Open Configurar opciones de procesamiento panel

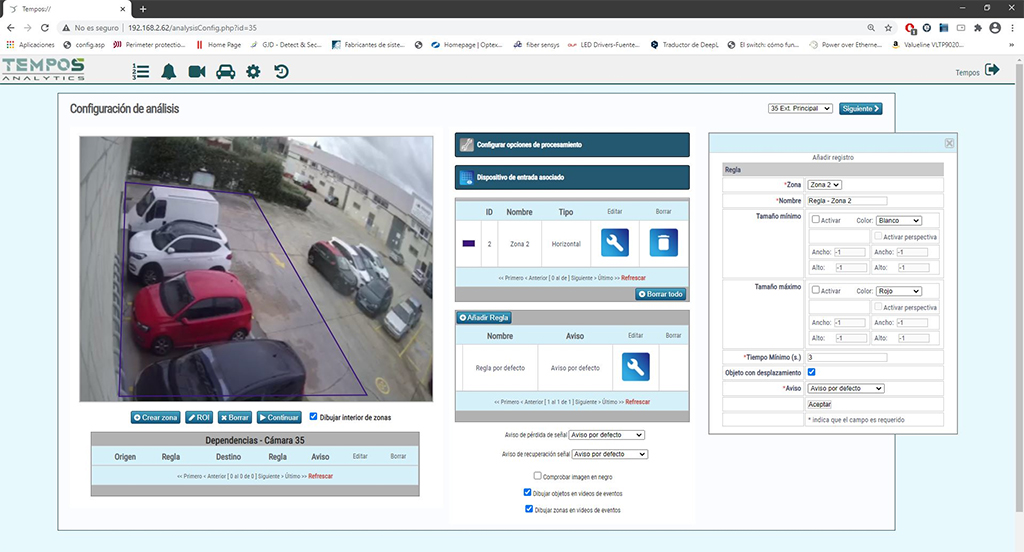(572, 145)
